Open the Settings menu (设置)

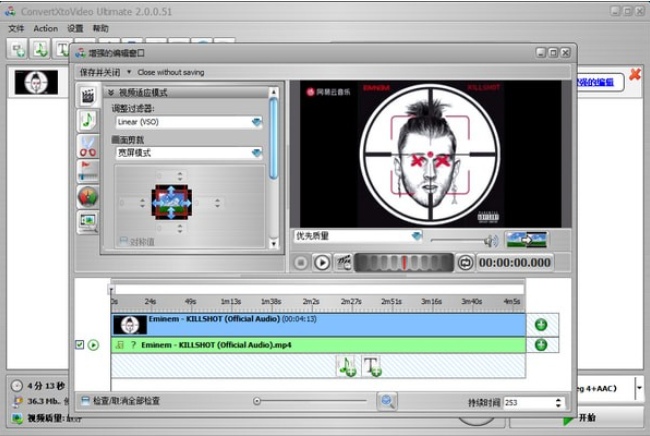[x=75, y=29]
